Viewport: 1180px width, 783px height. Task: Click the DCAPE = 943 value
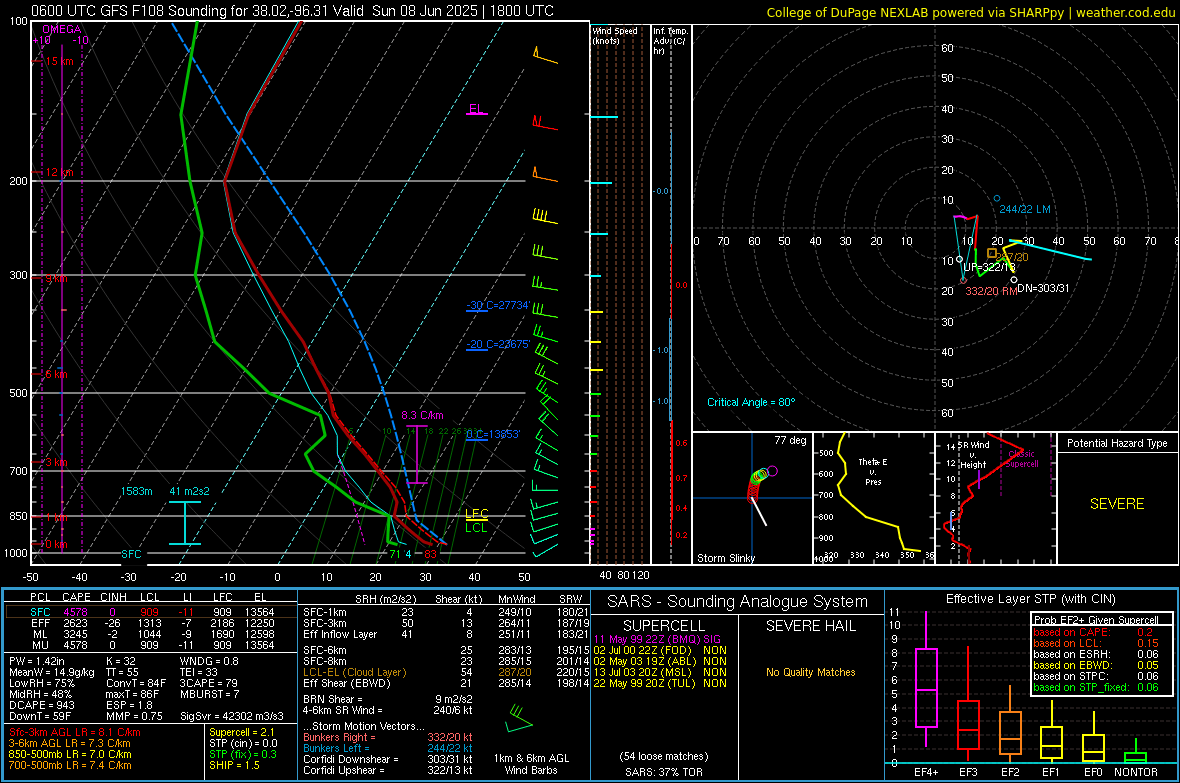(41, 705)
